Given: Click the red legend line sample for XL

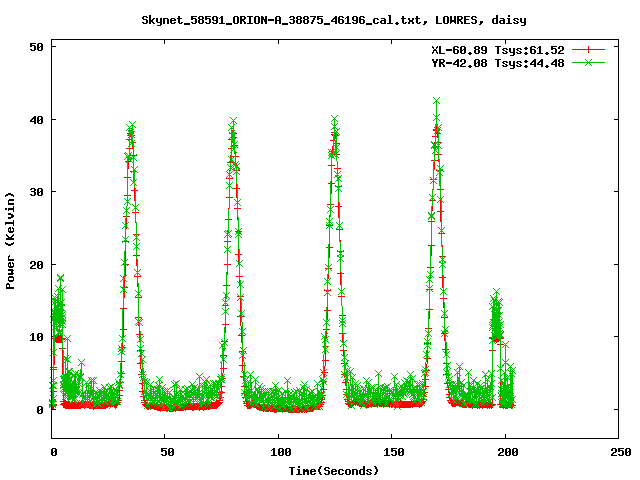Looking at the screenshot, I should click(x=588, y=50).
